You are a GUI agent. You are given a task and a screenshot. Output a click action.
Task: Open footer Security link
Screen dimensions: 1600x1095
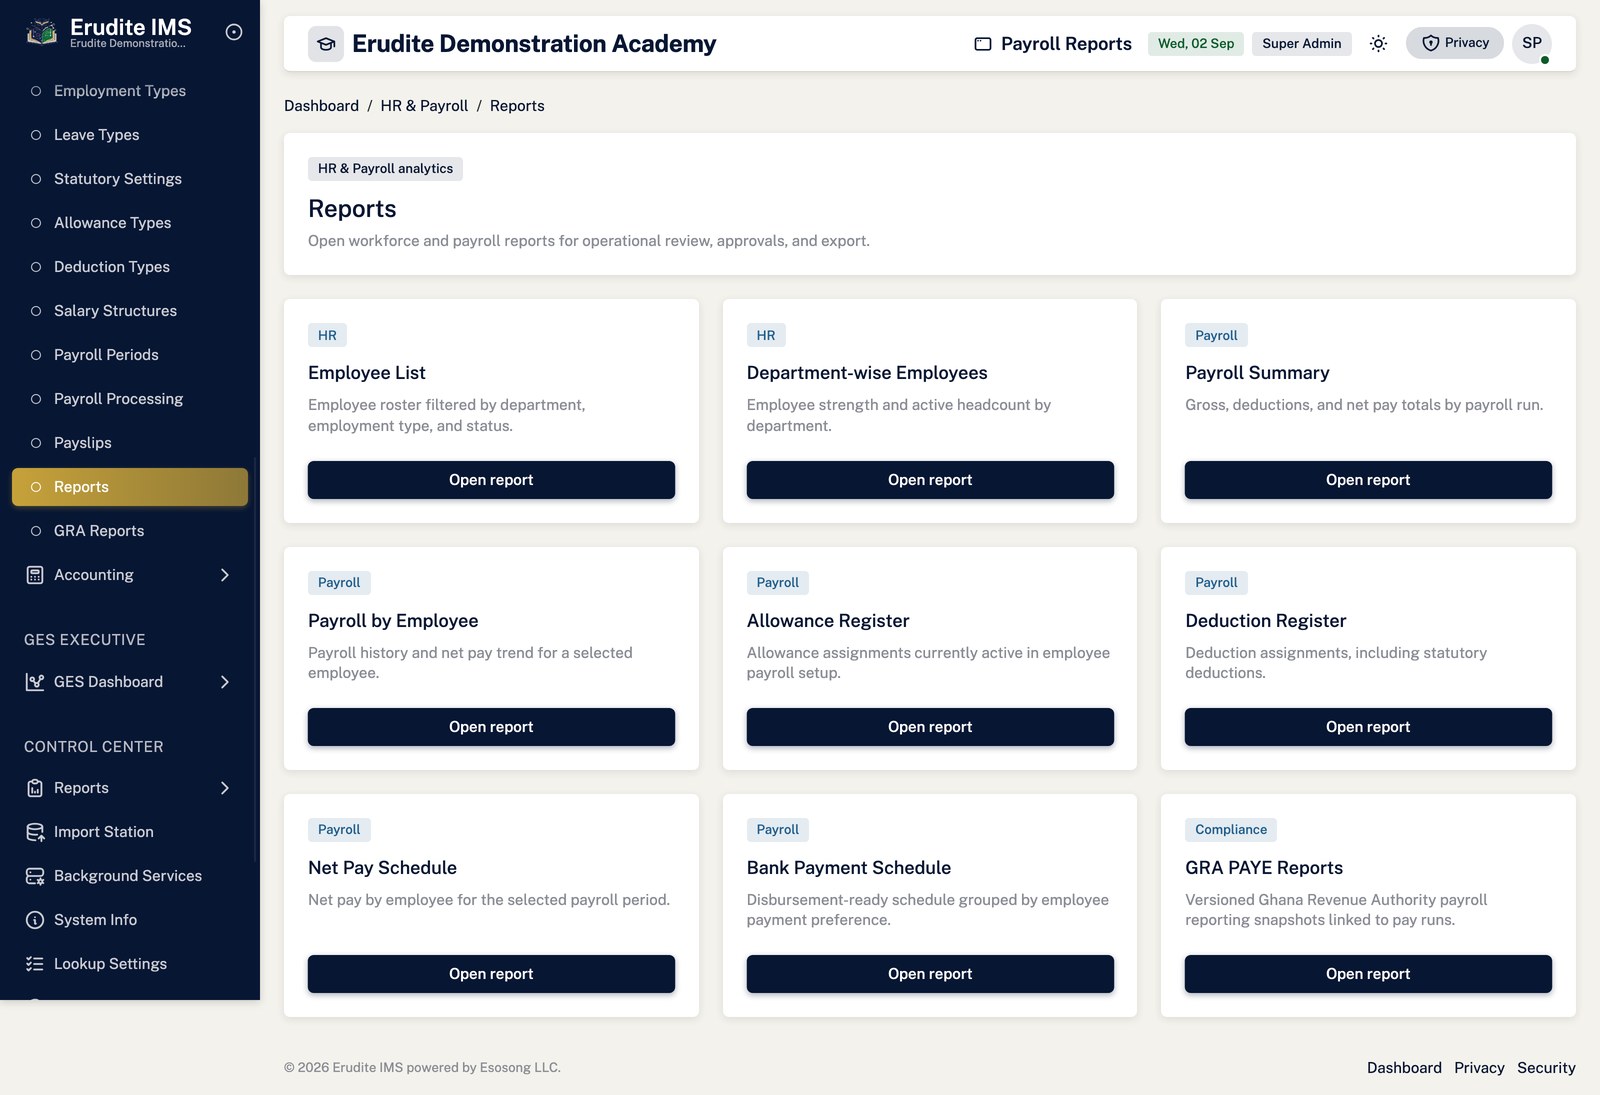[x=1546, y=1068]
